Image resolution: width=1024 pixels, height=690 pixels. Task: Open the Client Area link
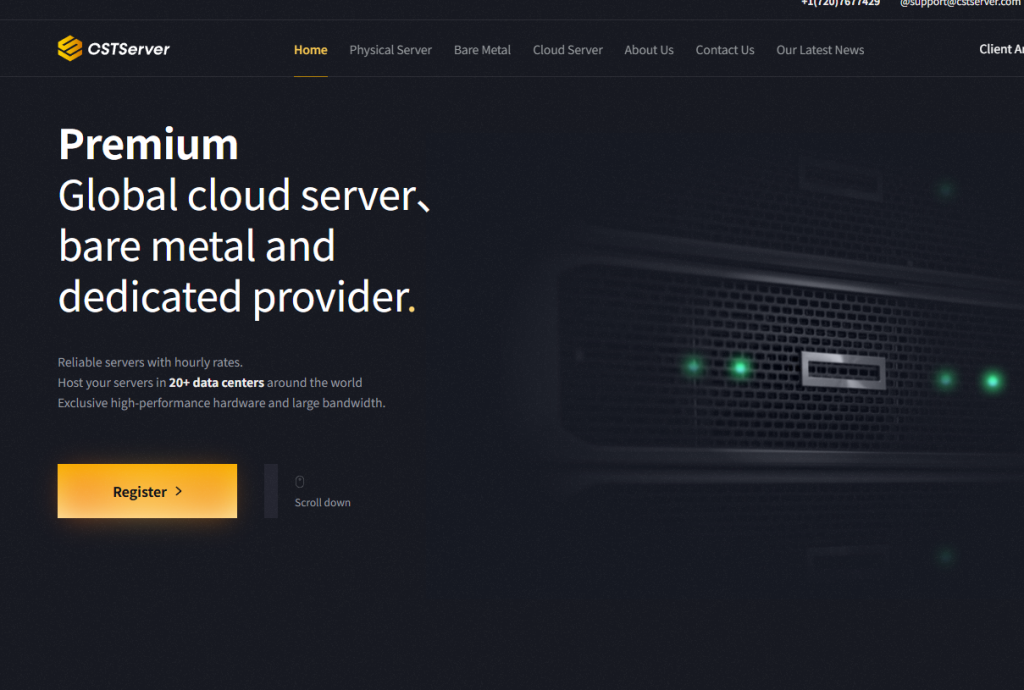[x=1001, y=49]
